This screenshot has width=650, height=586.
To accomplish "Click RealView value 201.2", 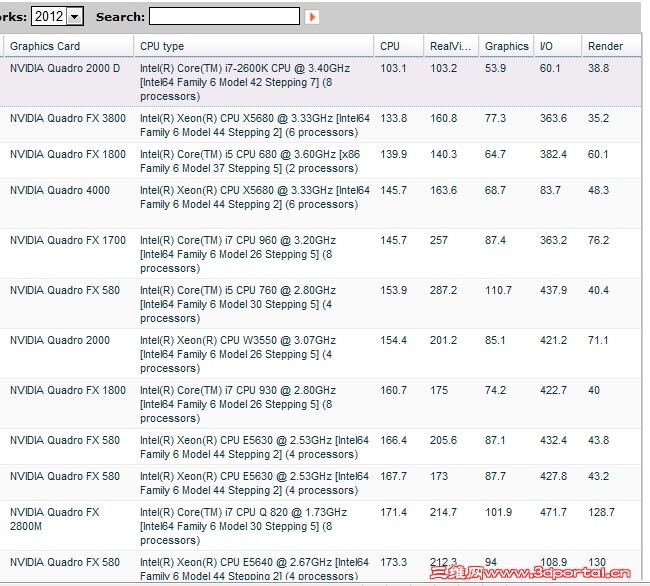I will [x=443, y=340].
